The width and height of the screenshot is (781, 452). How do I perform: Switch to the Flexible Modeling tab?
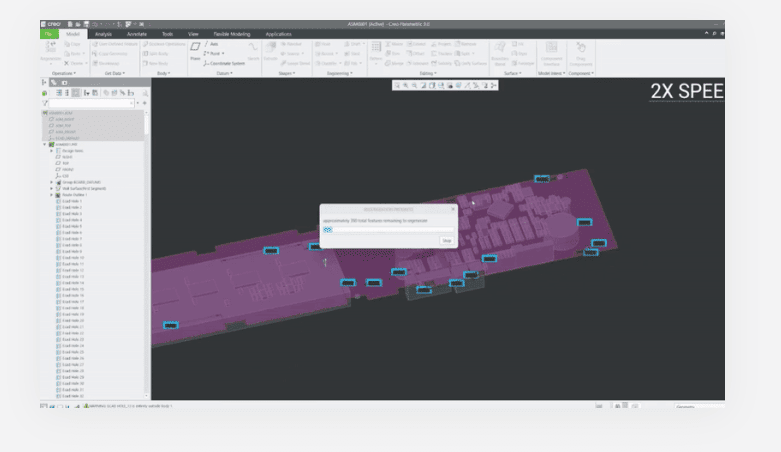point(232,34)
